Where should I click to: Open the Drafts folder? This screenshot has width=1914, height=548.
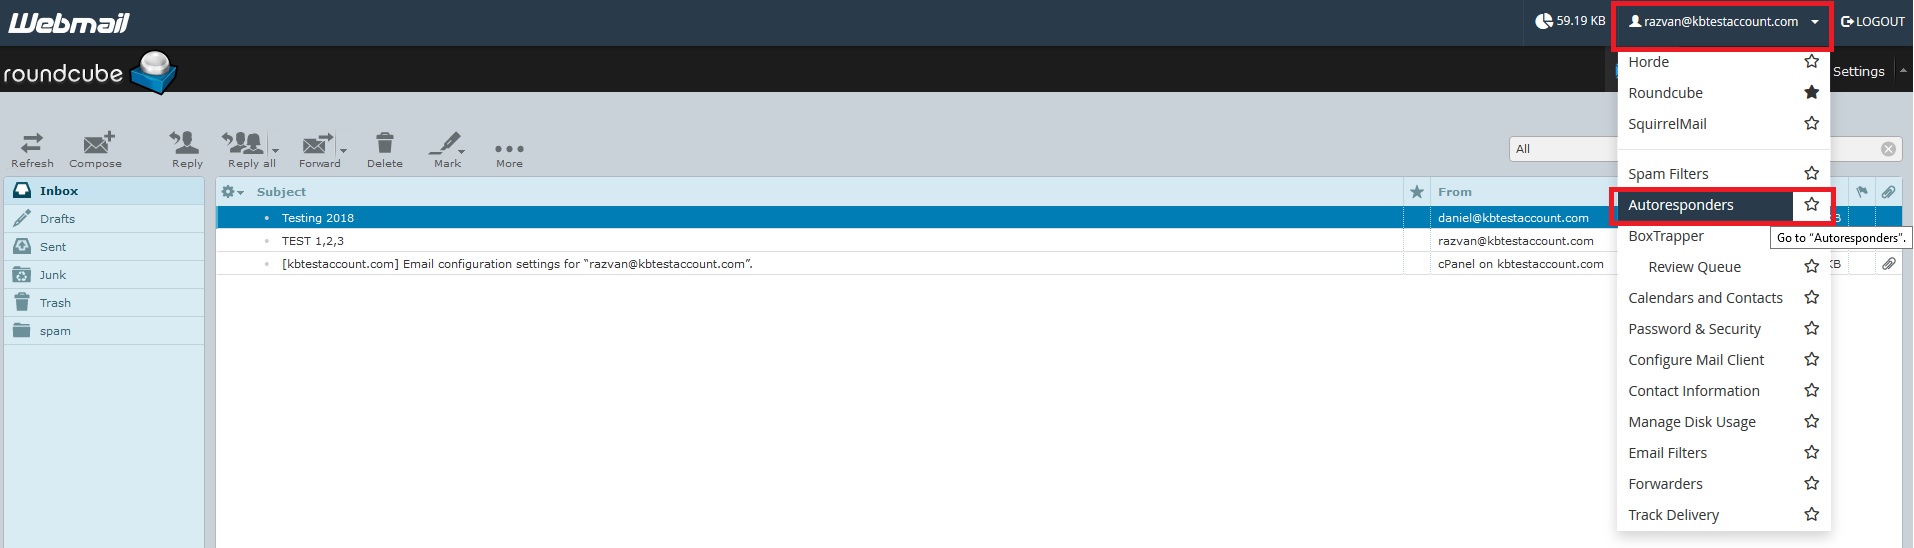point(57,219)
